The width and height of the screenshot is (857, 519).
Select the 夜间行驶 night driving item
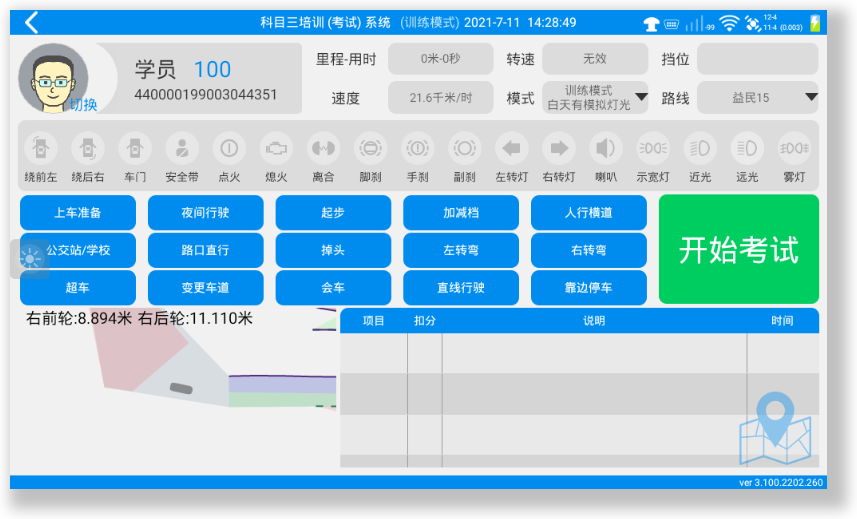205,212
